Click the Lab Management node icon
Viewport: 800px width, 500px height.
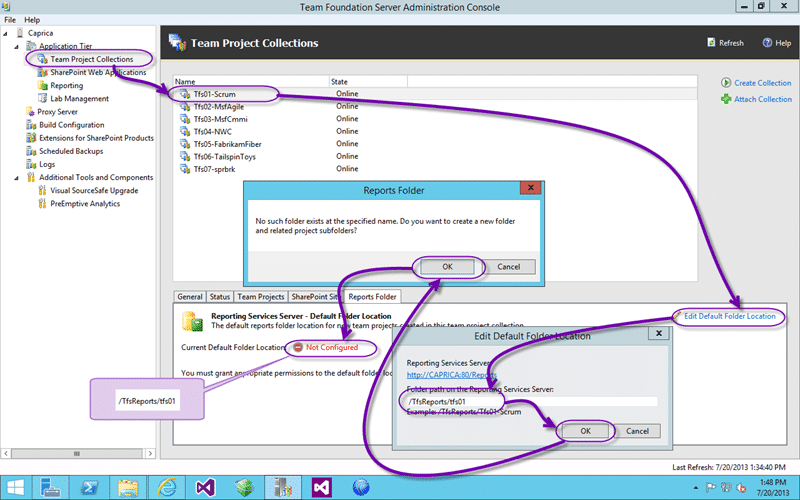[x=42, y=98]
